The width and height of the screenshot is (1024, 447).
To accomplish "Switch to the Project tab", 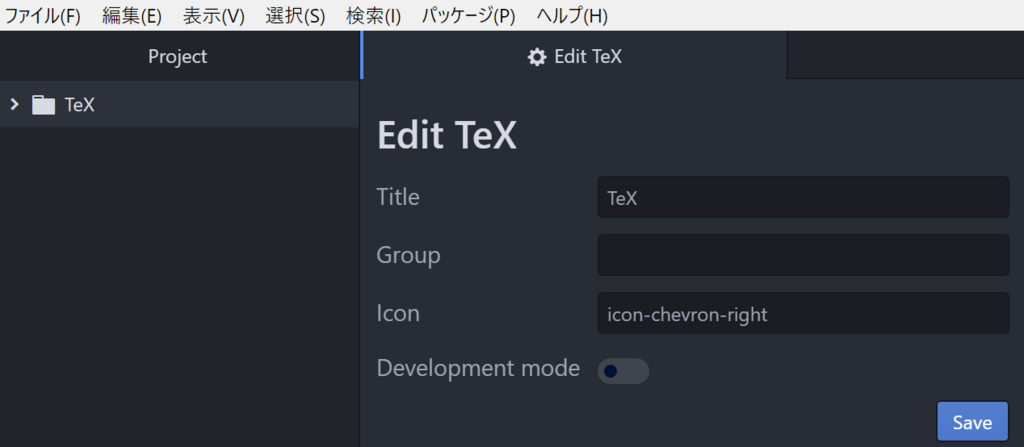I will 178,56.
